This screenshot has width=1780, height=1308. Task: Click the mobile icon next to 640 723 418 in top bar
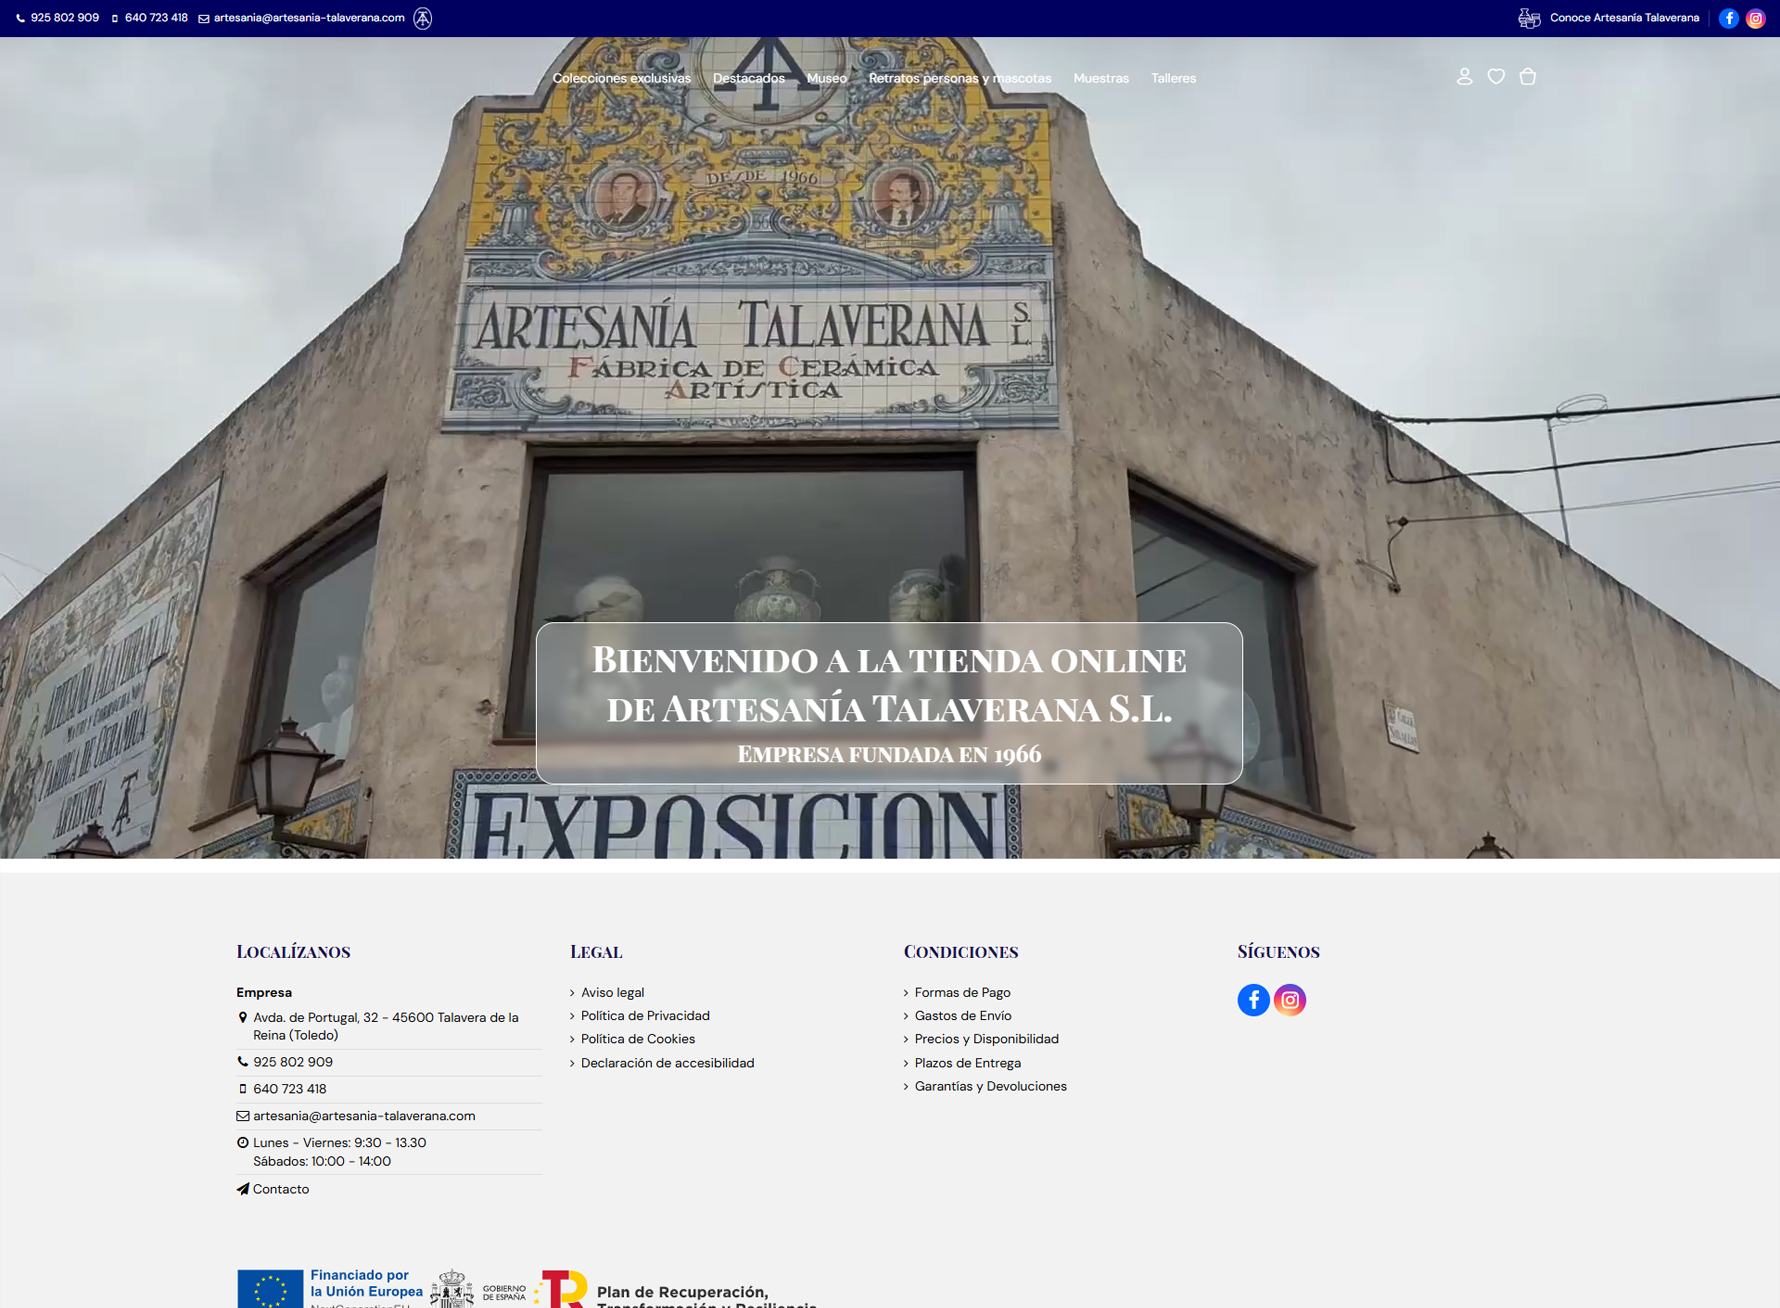tap(115, 18)
